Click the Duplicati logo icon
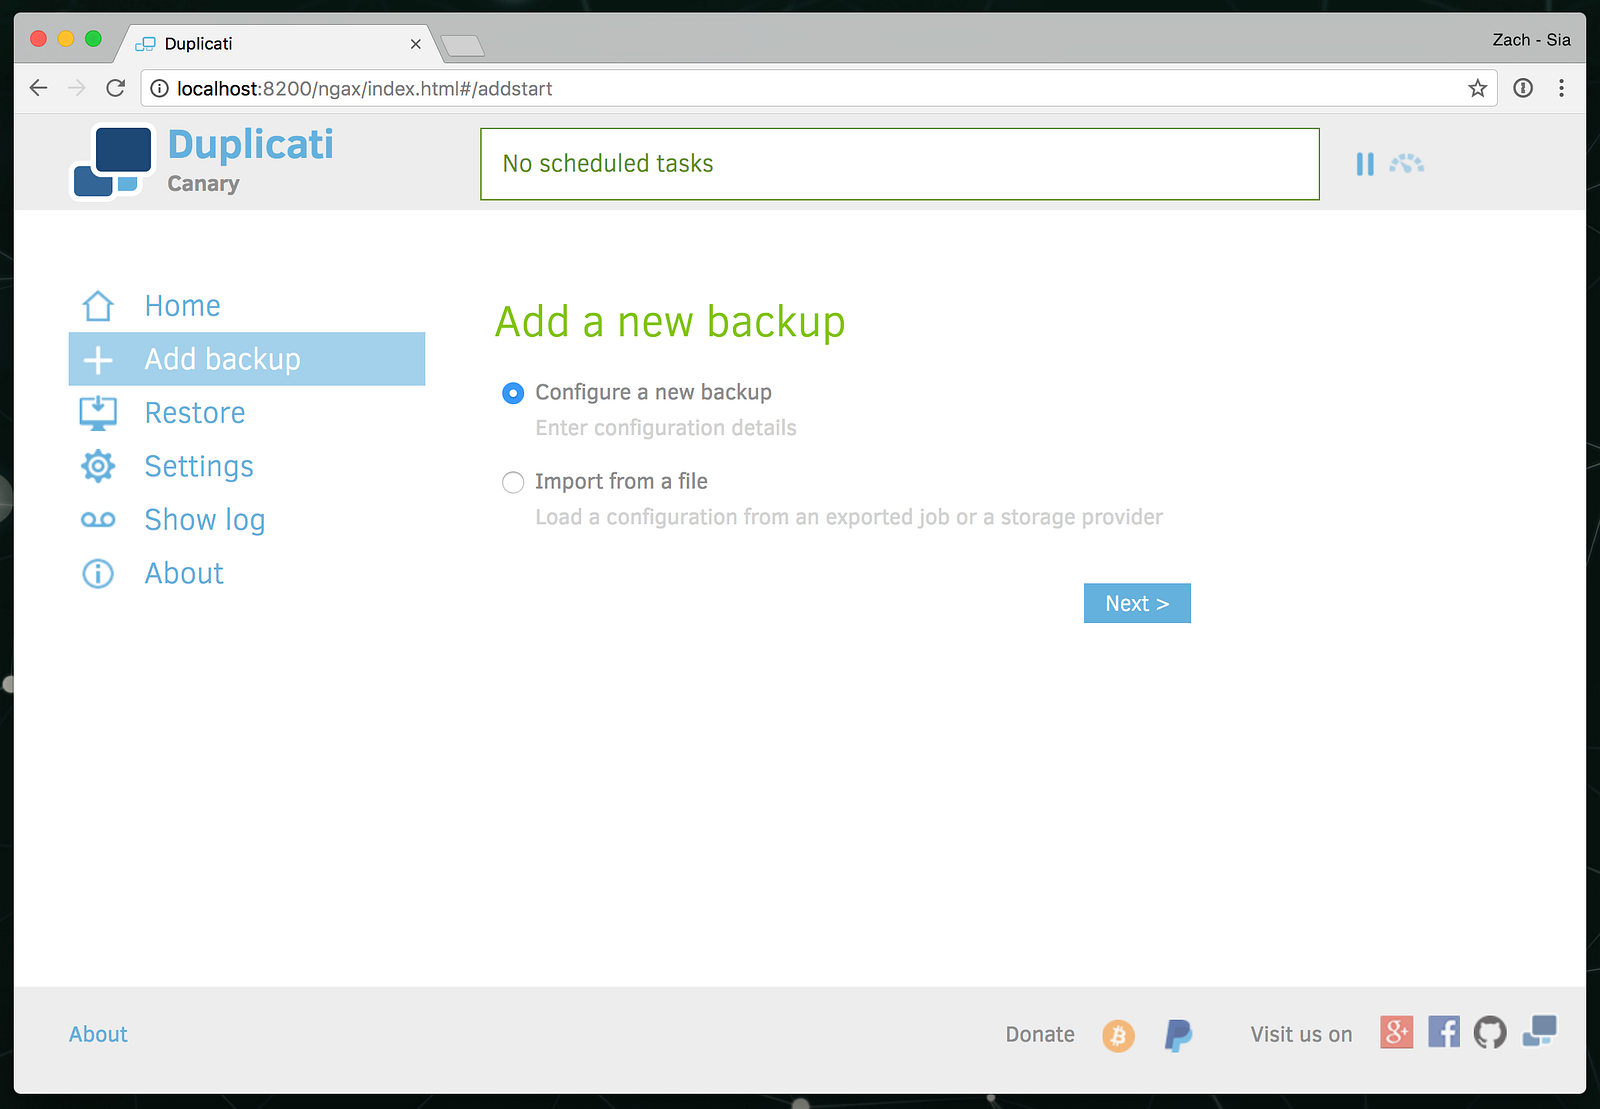Image resolution: width=1600 pixels, height=1109 pixels. coord(112,162)
